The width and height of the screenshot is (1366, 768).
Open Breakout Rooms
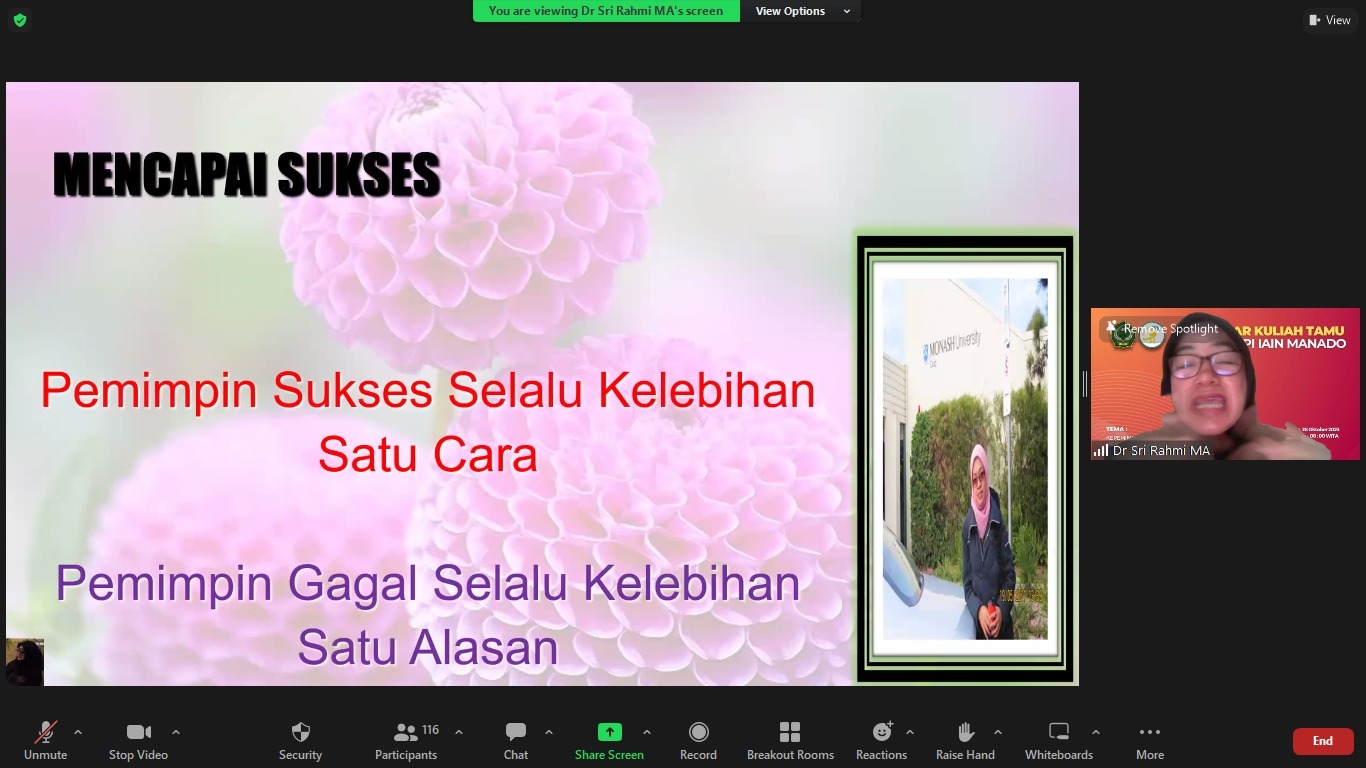[x=790, y=740]
